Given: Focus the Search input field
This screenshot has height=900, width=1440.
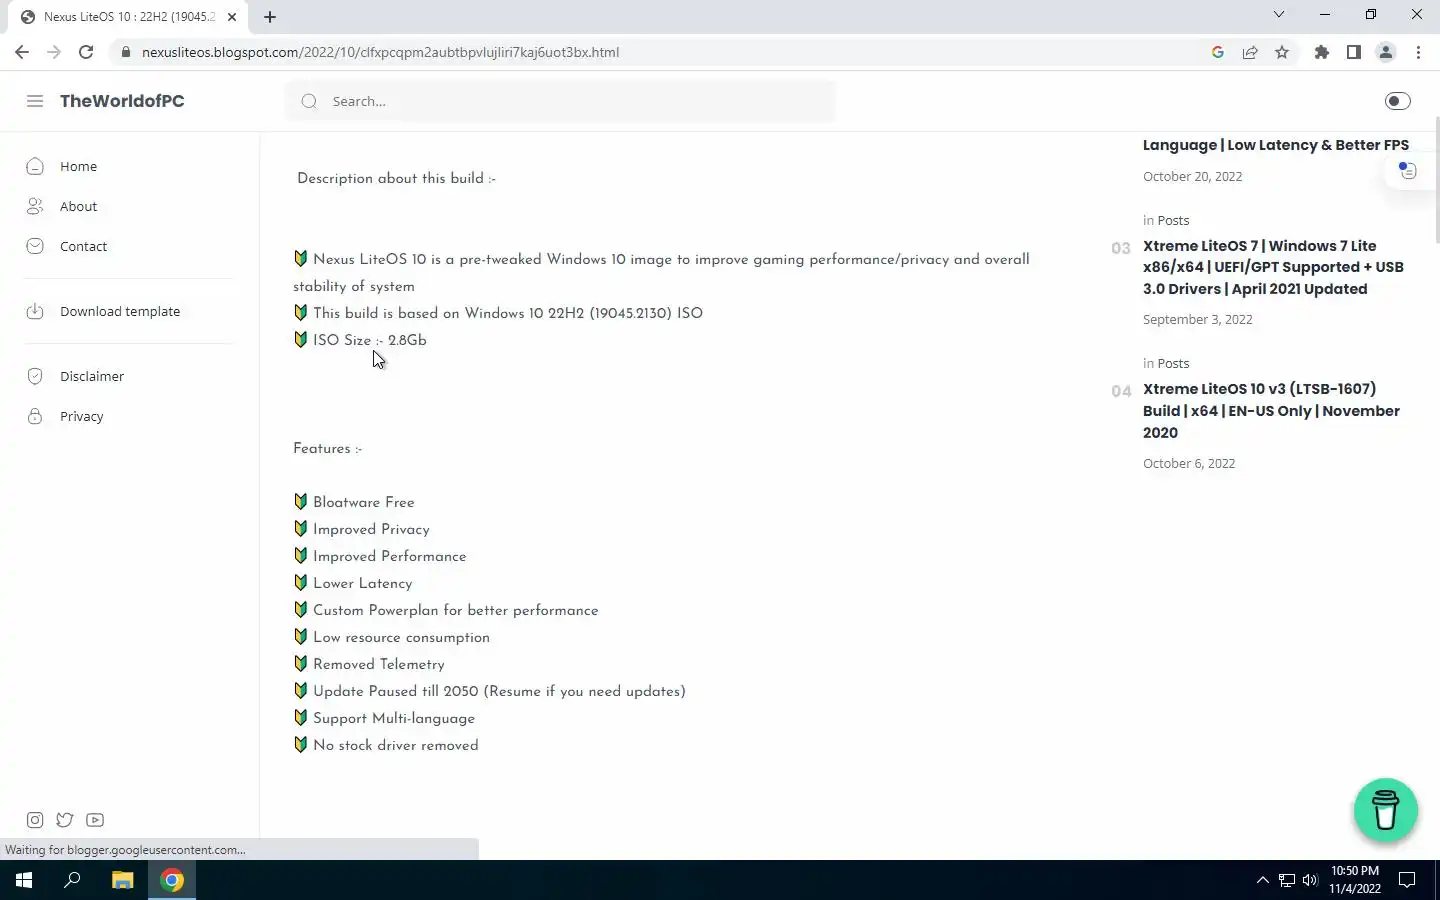Looking at the screenshot, I should (x=560, y=101).
